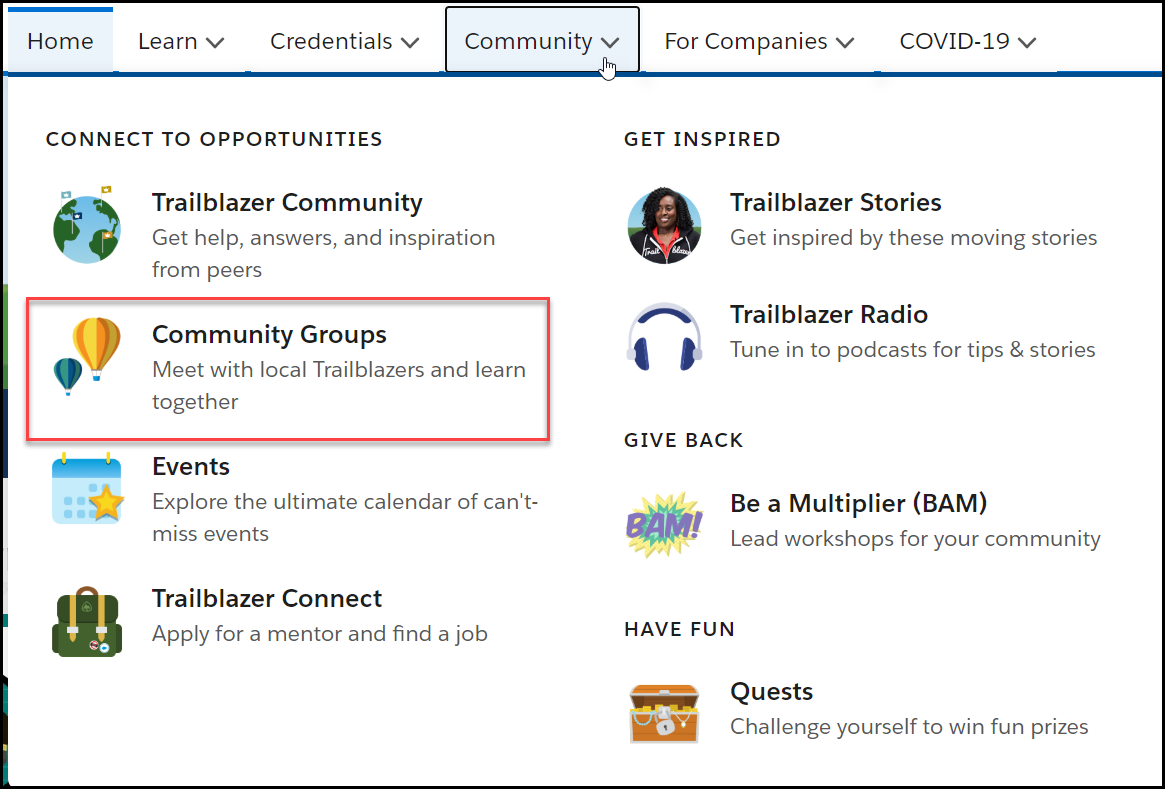
Task: Open the COVID-19 menu
Action: pyautogui.click(x=967, y=41)
